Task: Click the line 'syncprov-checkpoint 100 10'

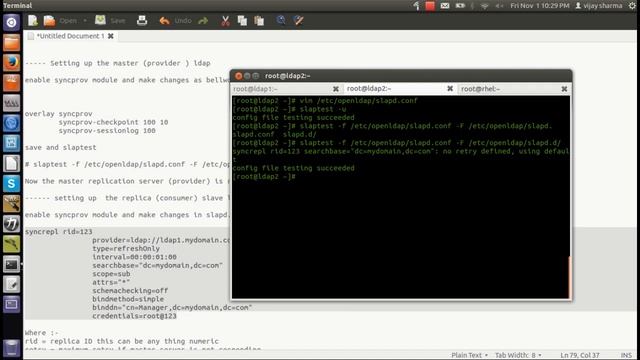Action: coord(113,122)
